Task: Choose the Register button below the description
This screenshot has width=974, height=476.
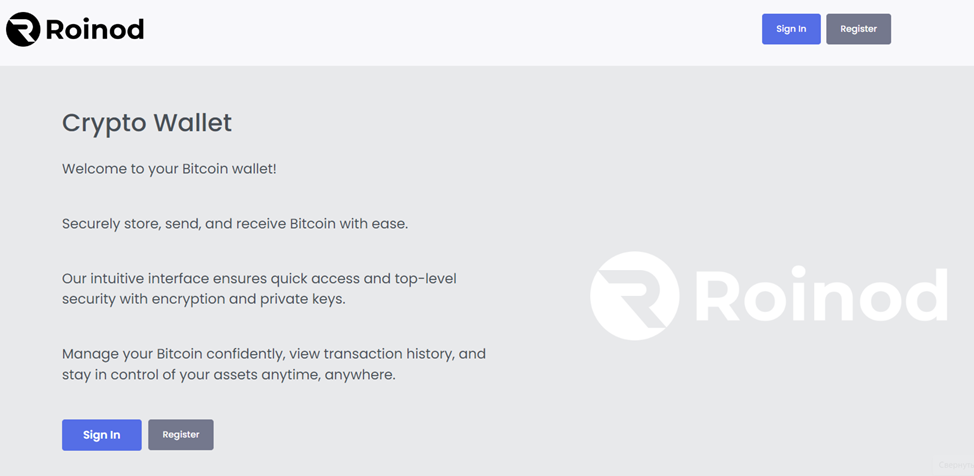Action: pos(181,435)
